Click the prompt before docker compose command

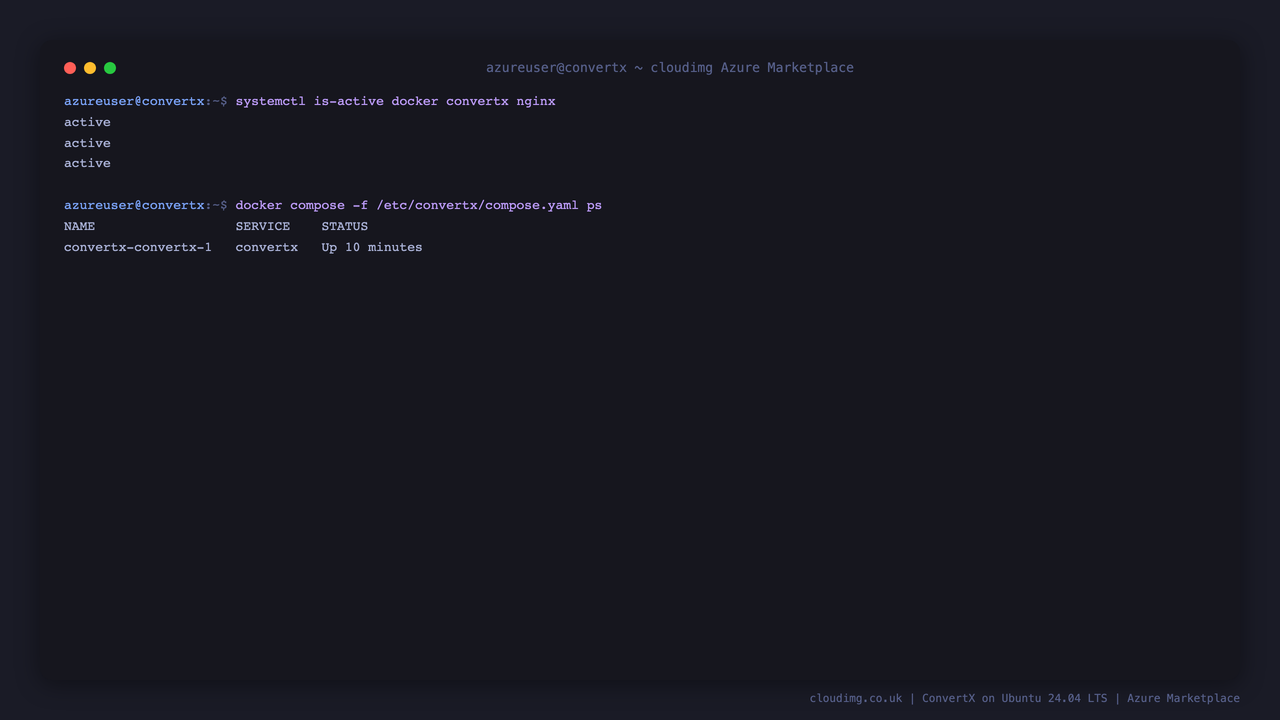[146, 205]
